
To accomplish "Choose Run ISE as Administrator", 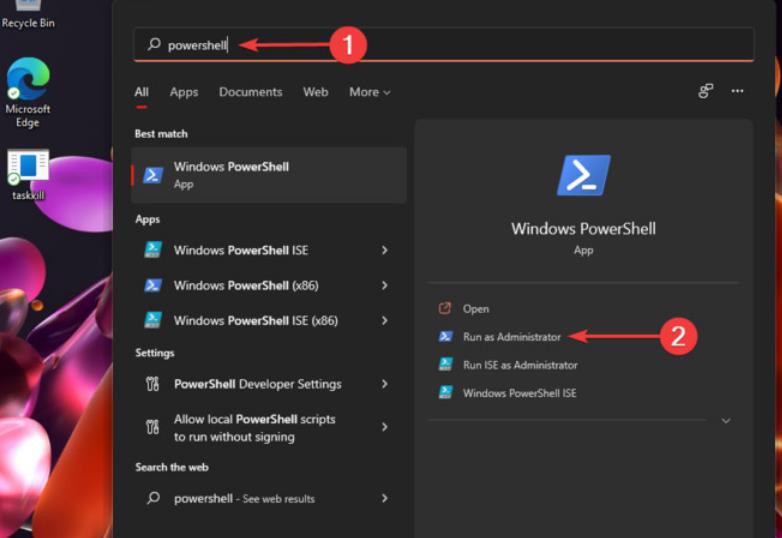I will [x=519, y=365].
